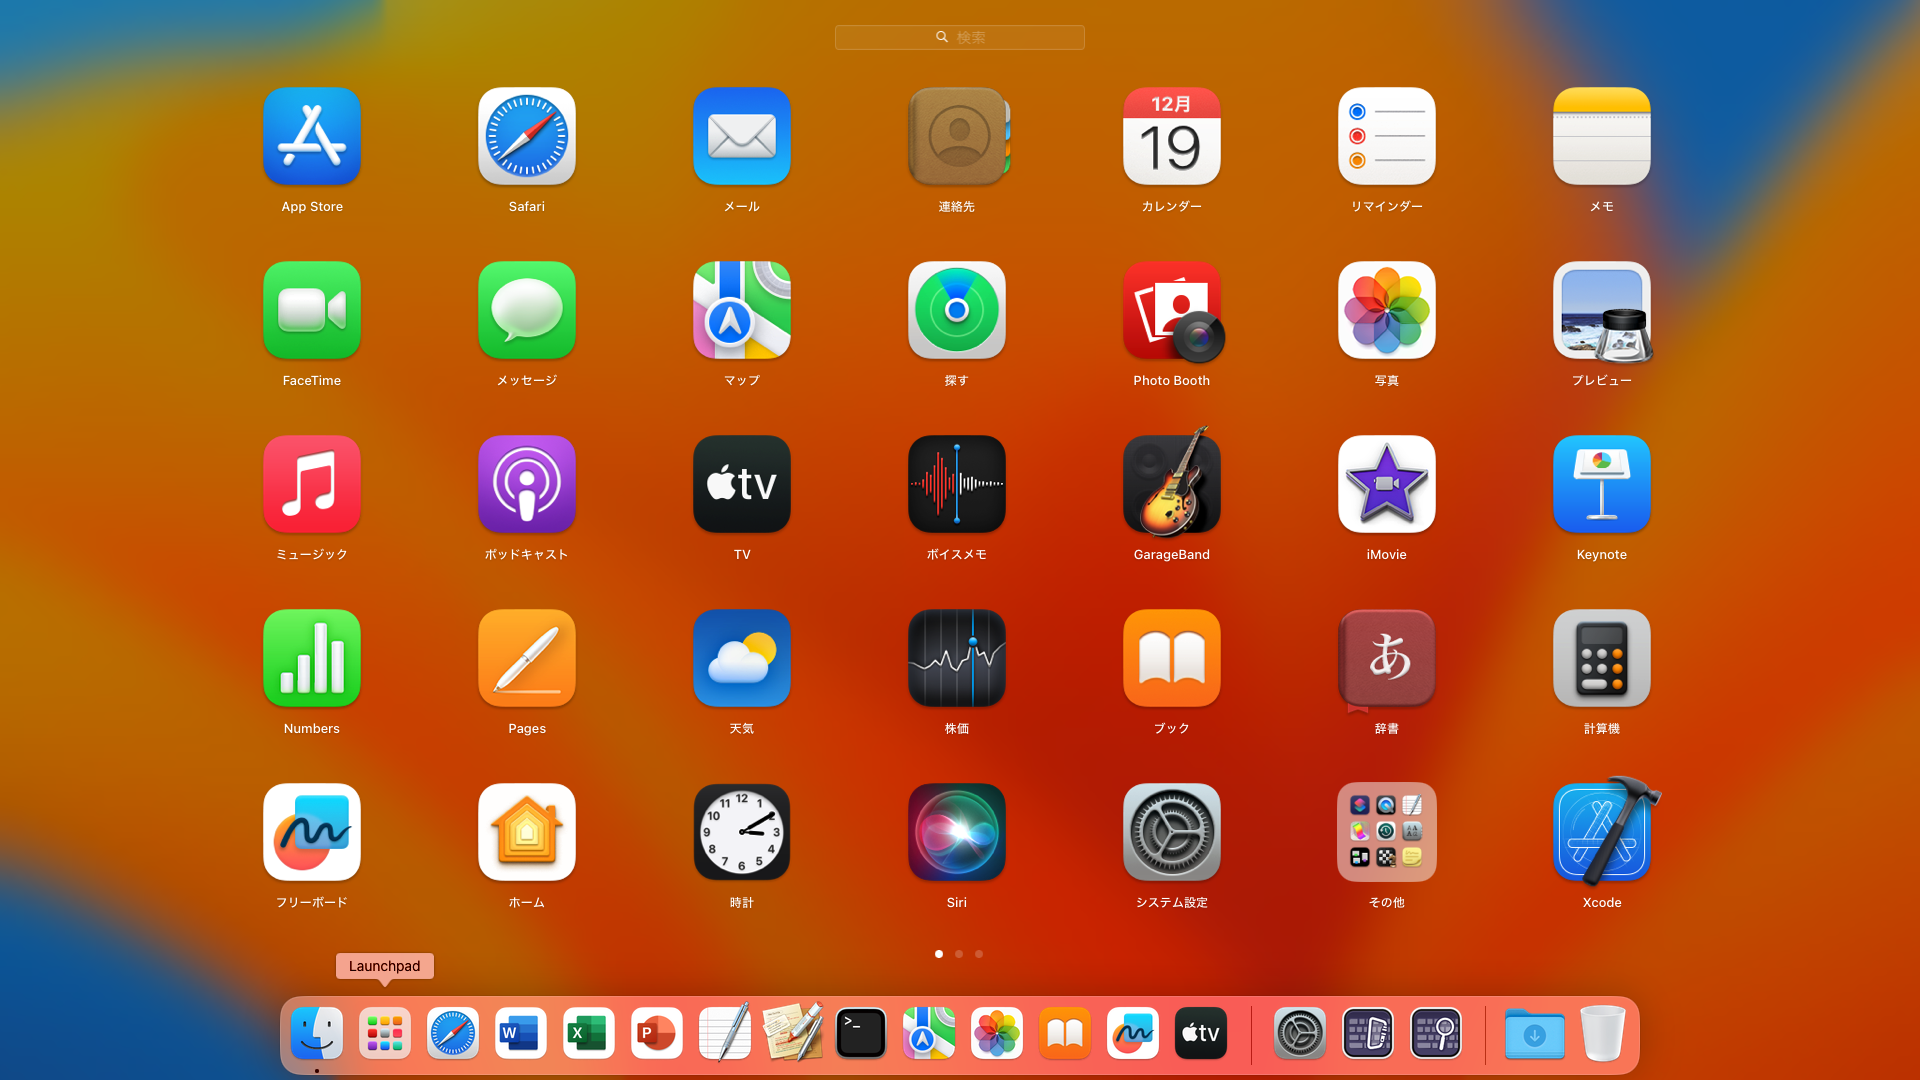Click the 検索 search field

[960, 37]
